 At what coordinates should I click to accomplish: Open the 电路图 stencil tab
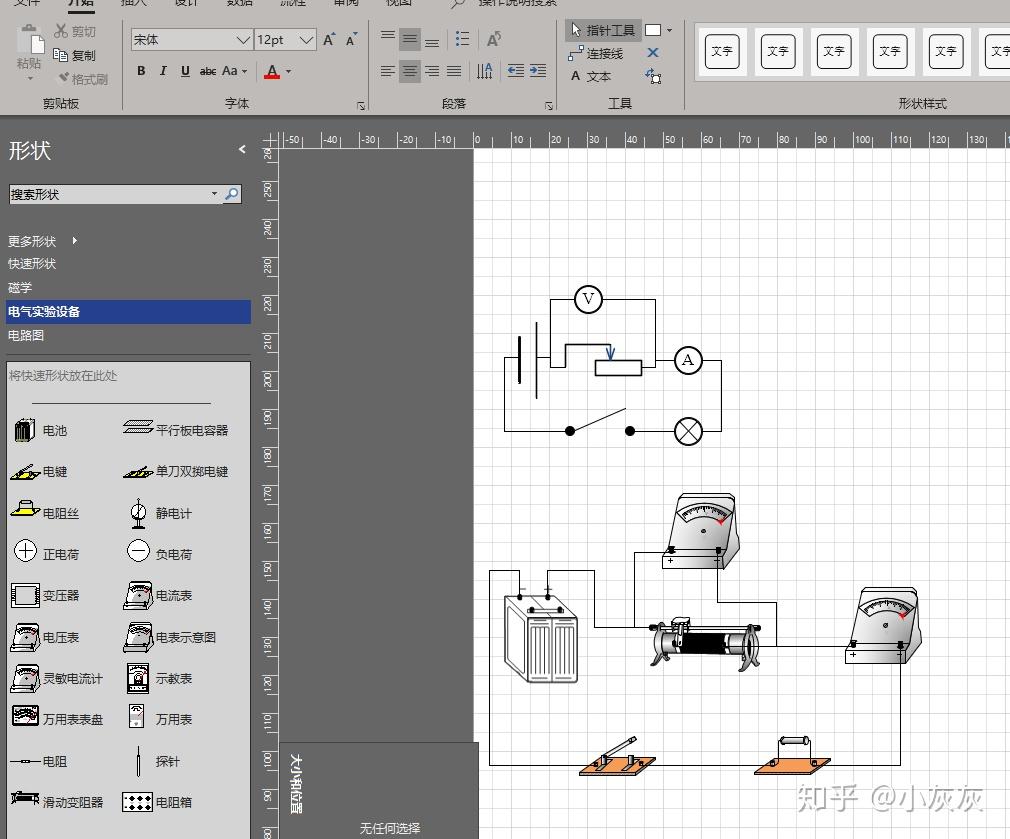coord(26,336)
